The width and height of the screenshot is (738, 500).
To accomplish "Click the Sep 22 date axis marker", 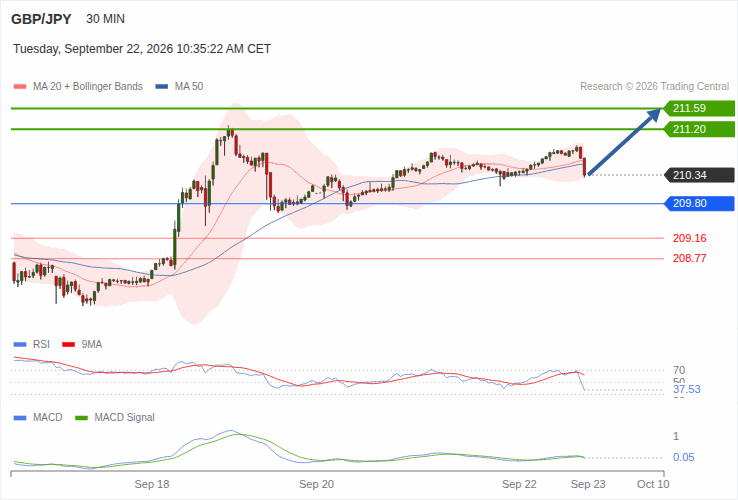I will 519,484.
